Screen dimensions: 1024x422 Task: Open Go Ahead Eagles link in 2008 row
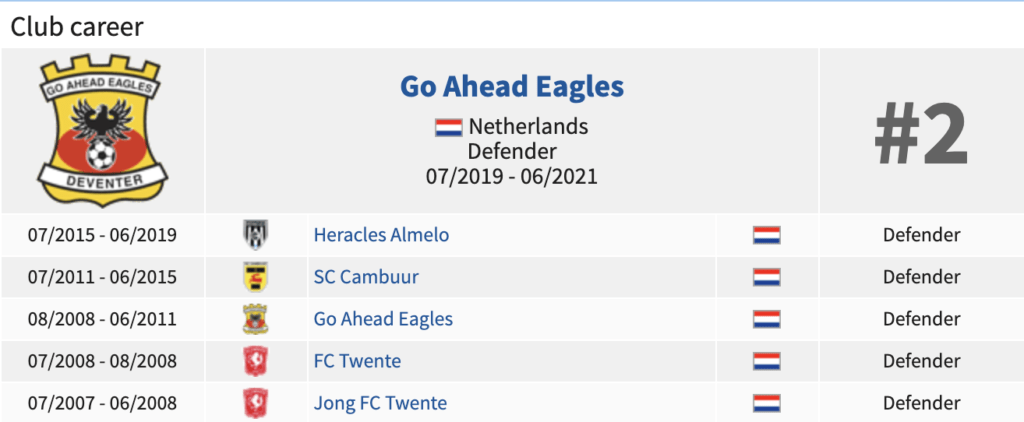point(383,319)
